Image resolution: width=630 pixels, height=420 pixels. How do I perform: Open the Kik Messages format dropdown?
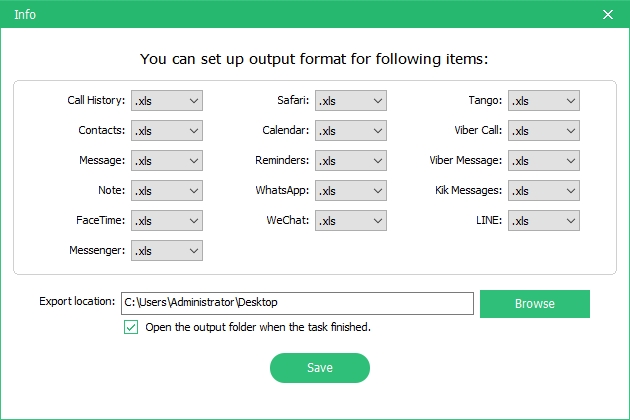544,191
